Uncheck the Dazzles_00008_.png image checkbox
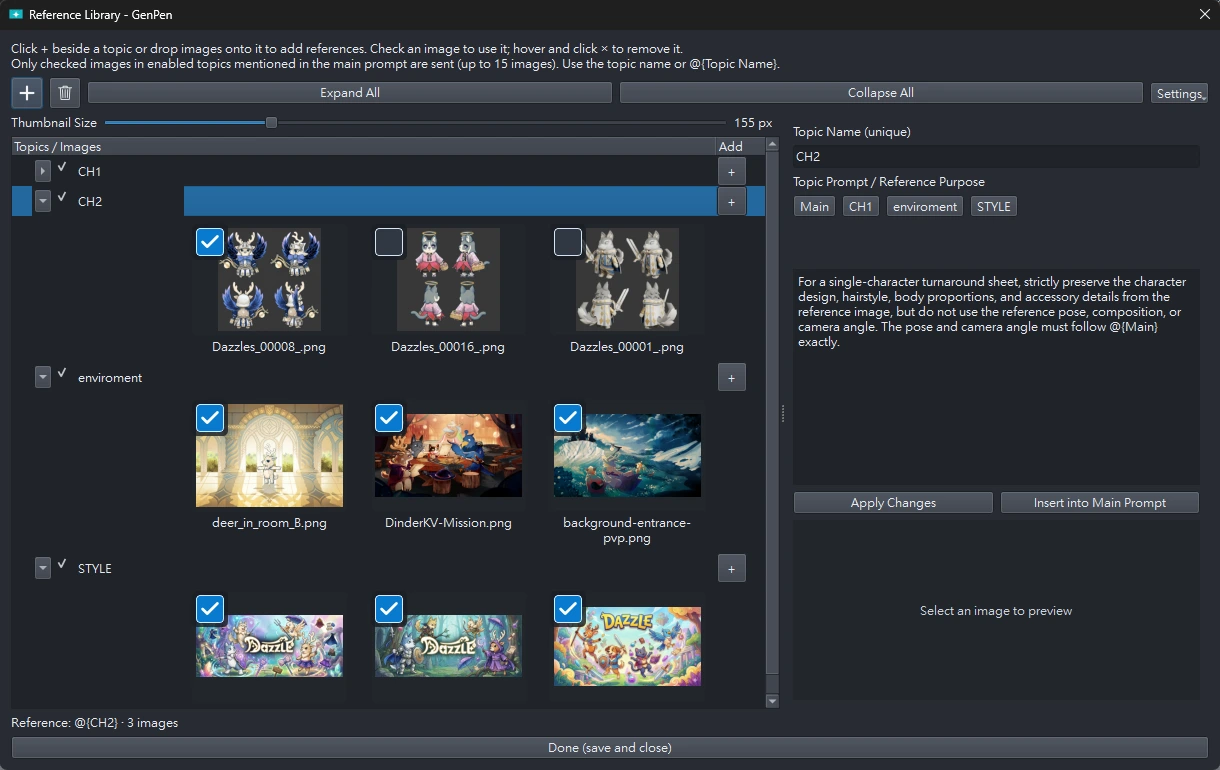The image size is (1220, 770). pyautogui.click(x=210, y=242)
